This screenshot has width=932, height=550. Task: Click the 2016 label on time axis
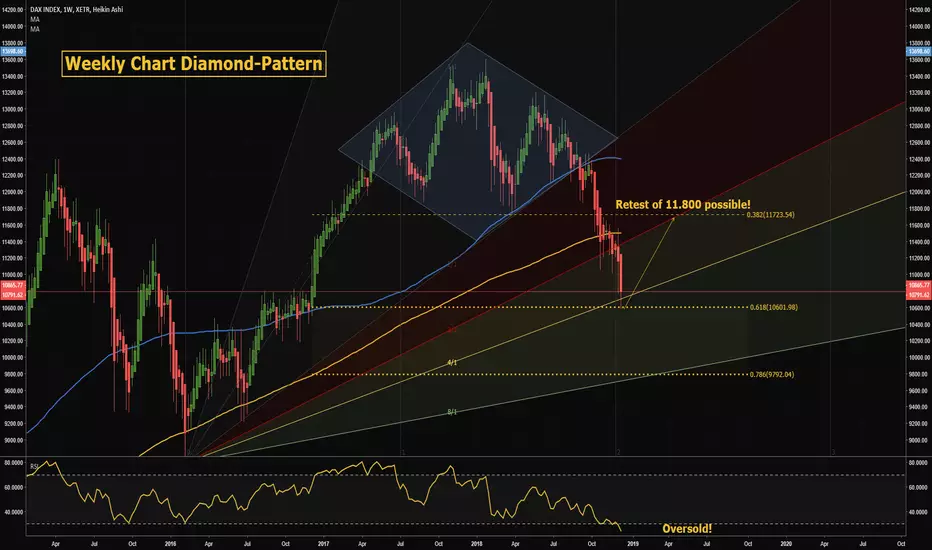tap(171, 543)
